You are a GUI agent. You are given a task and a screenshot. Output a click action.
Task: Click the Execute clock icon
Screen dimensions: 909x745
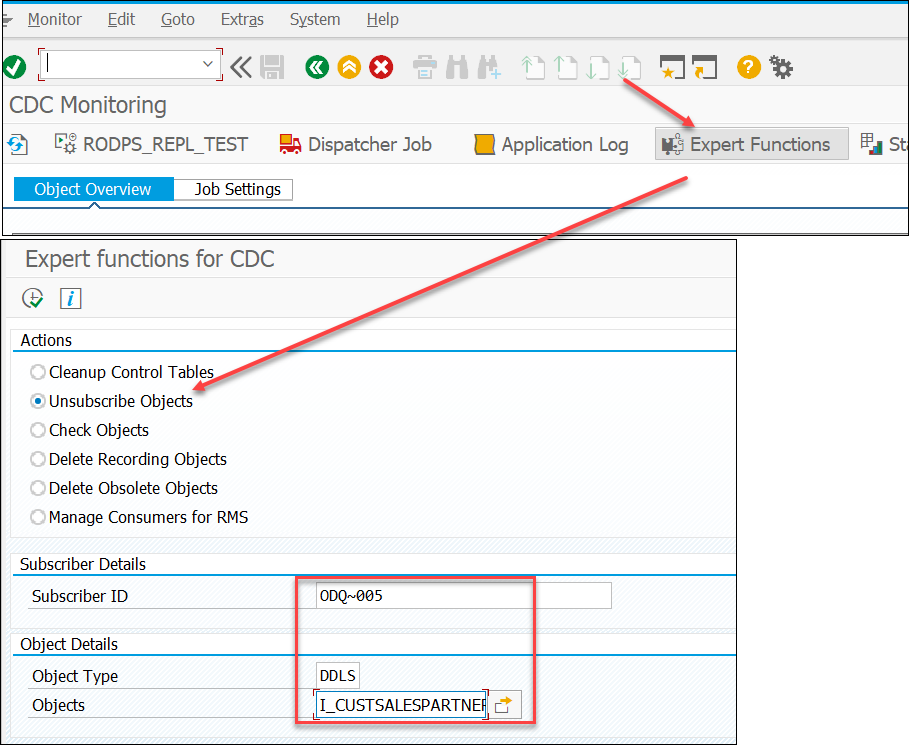(32, 298)
